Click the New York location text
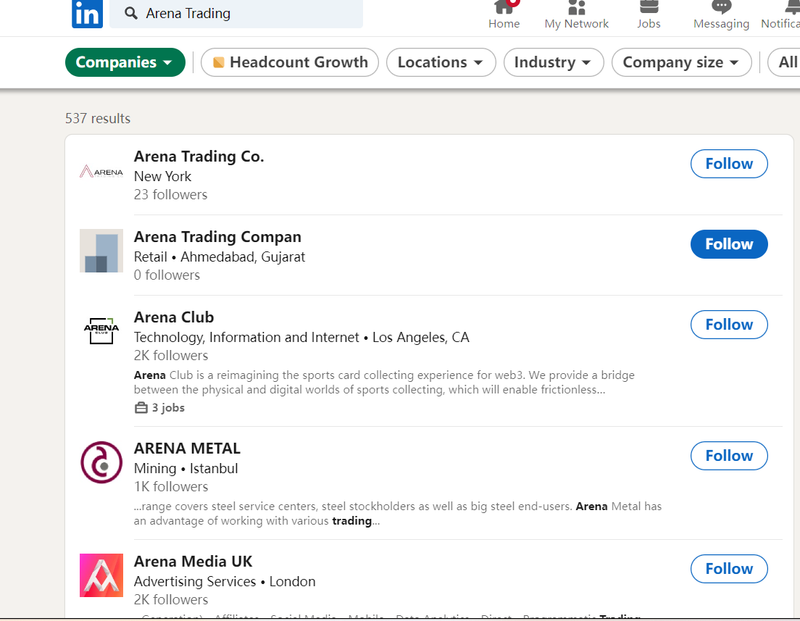The image size is (800, 621). pos(162,176)
